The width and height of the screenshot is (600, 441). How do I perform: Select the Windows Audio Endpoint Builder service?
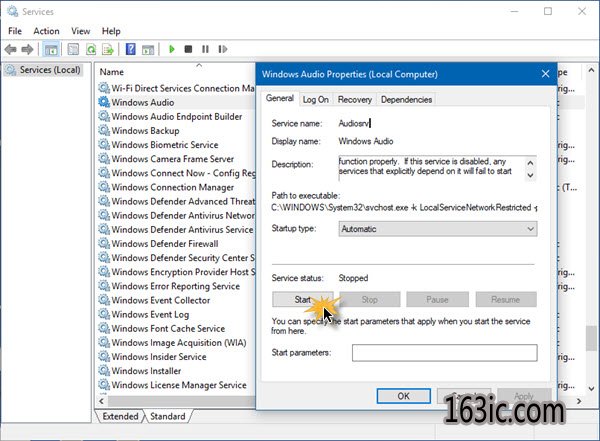[x=177, y=116]
